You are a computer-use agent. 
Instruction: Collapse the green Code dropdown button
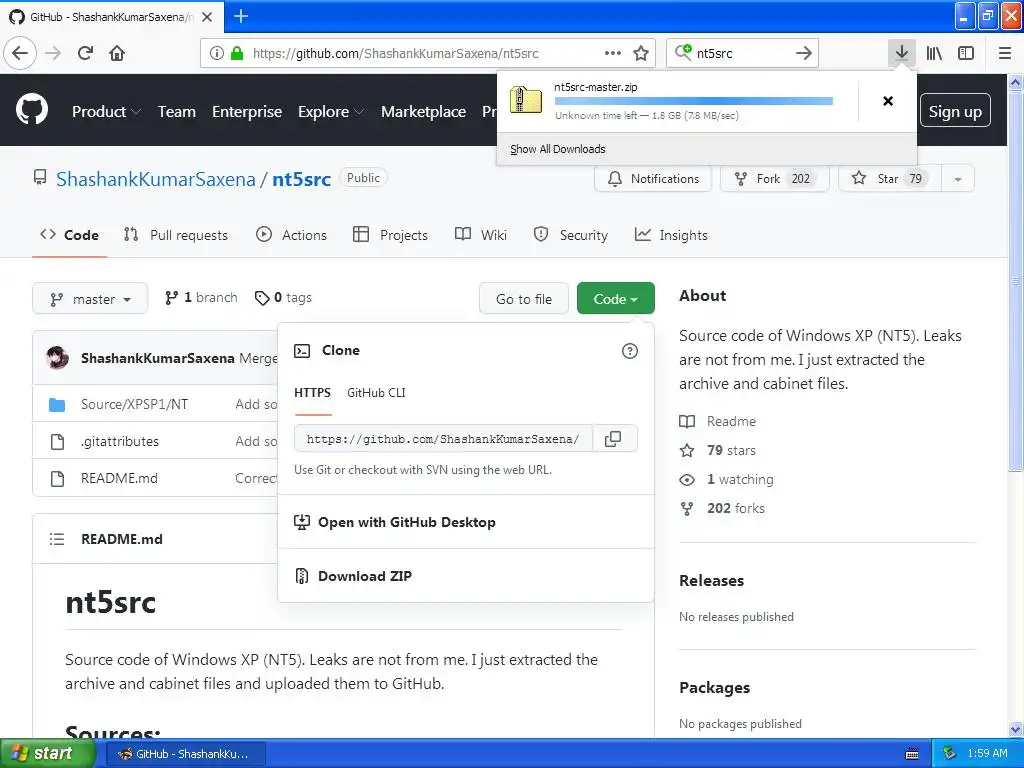615,298
